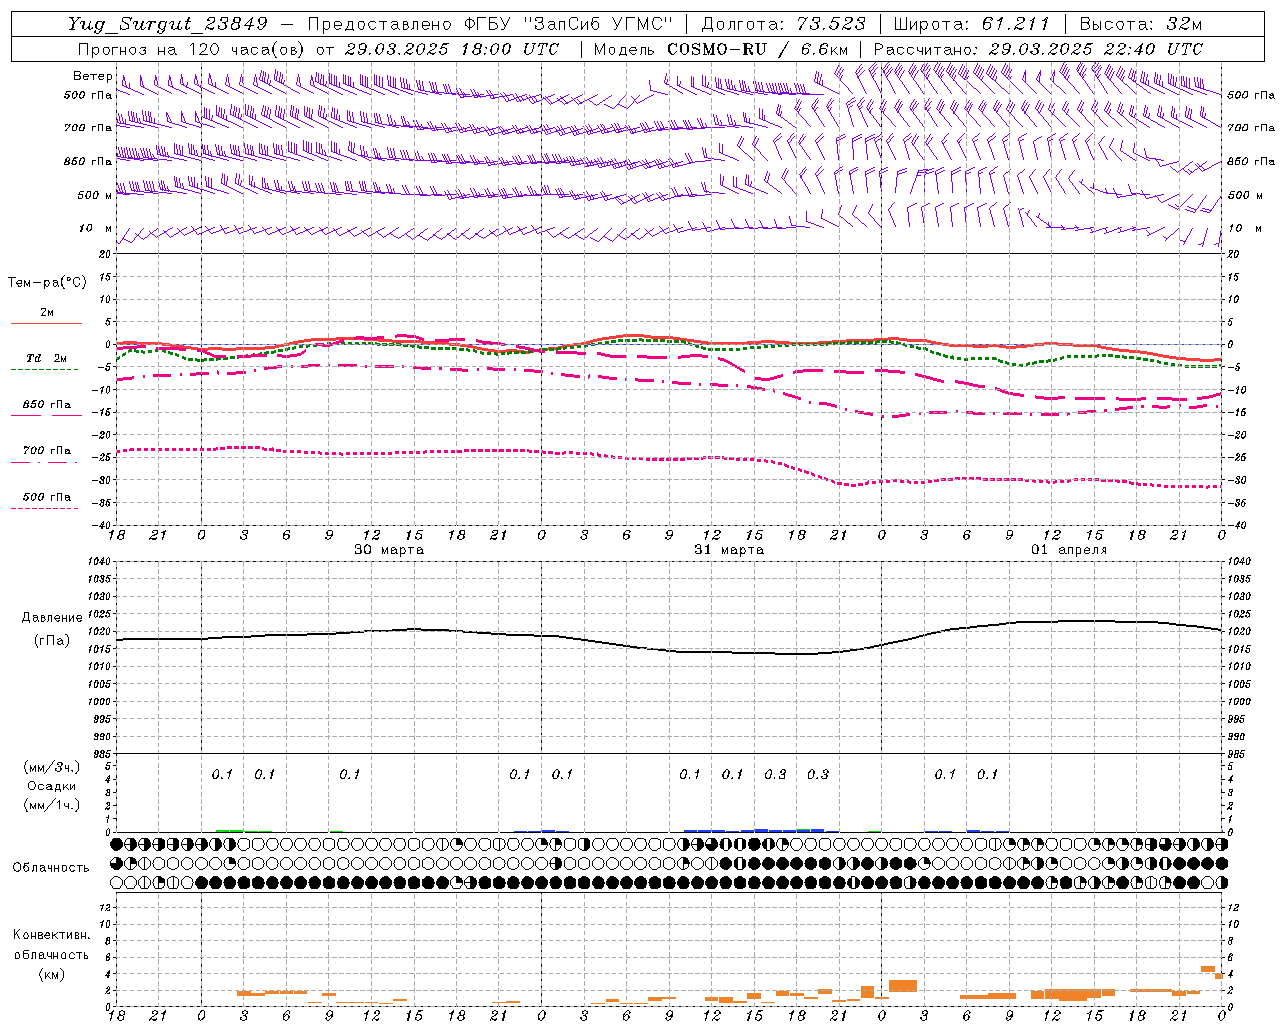The height and width of the screenshot is (1024, 1280).
Task: Click the (мм/1ч.) precipitation unit label
Action: pyautogui.click(x=52, y=806)
